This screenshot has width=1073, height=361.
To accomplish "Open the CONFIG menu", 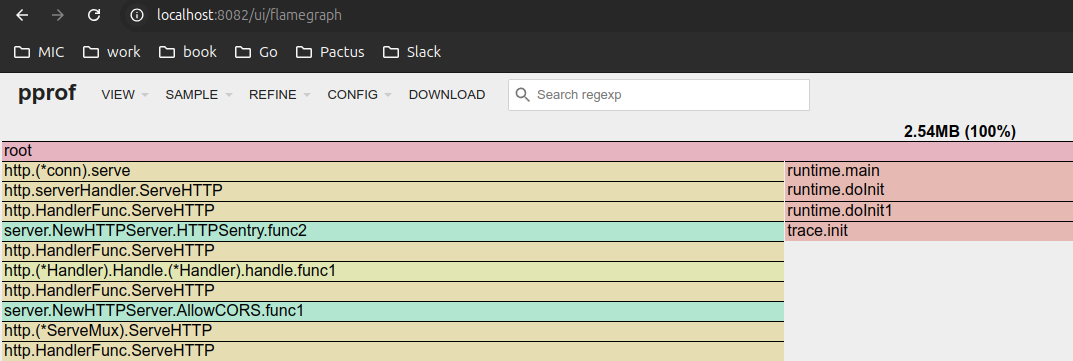I will coord(359,95).
